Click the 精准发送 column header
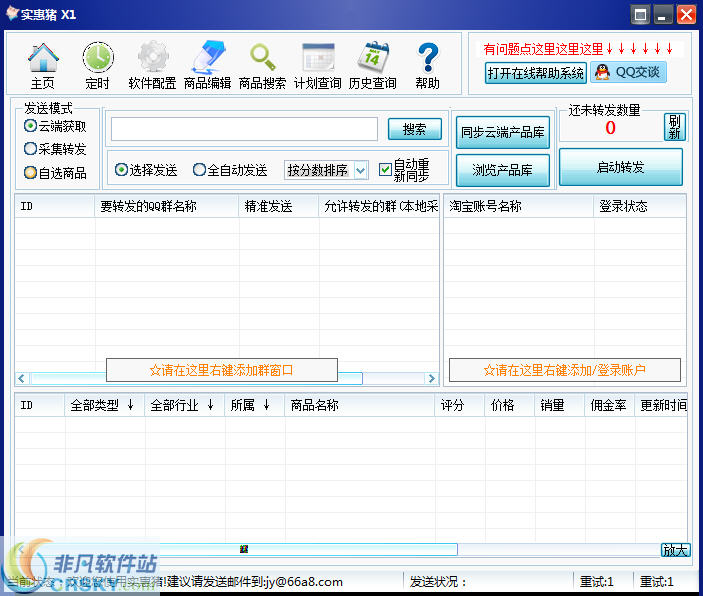703x596 pixels. [279, 206]
